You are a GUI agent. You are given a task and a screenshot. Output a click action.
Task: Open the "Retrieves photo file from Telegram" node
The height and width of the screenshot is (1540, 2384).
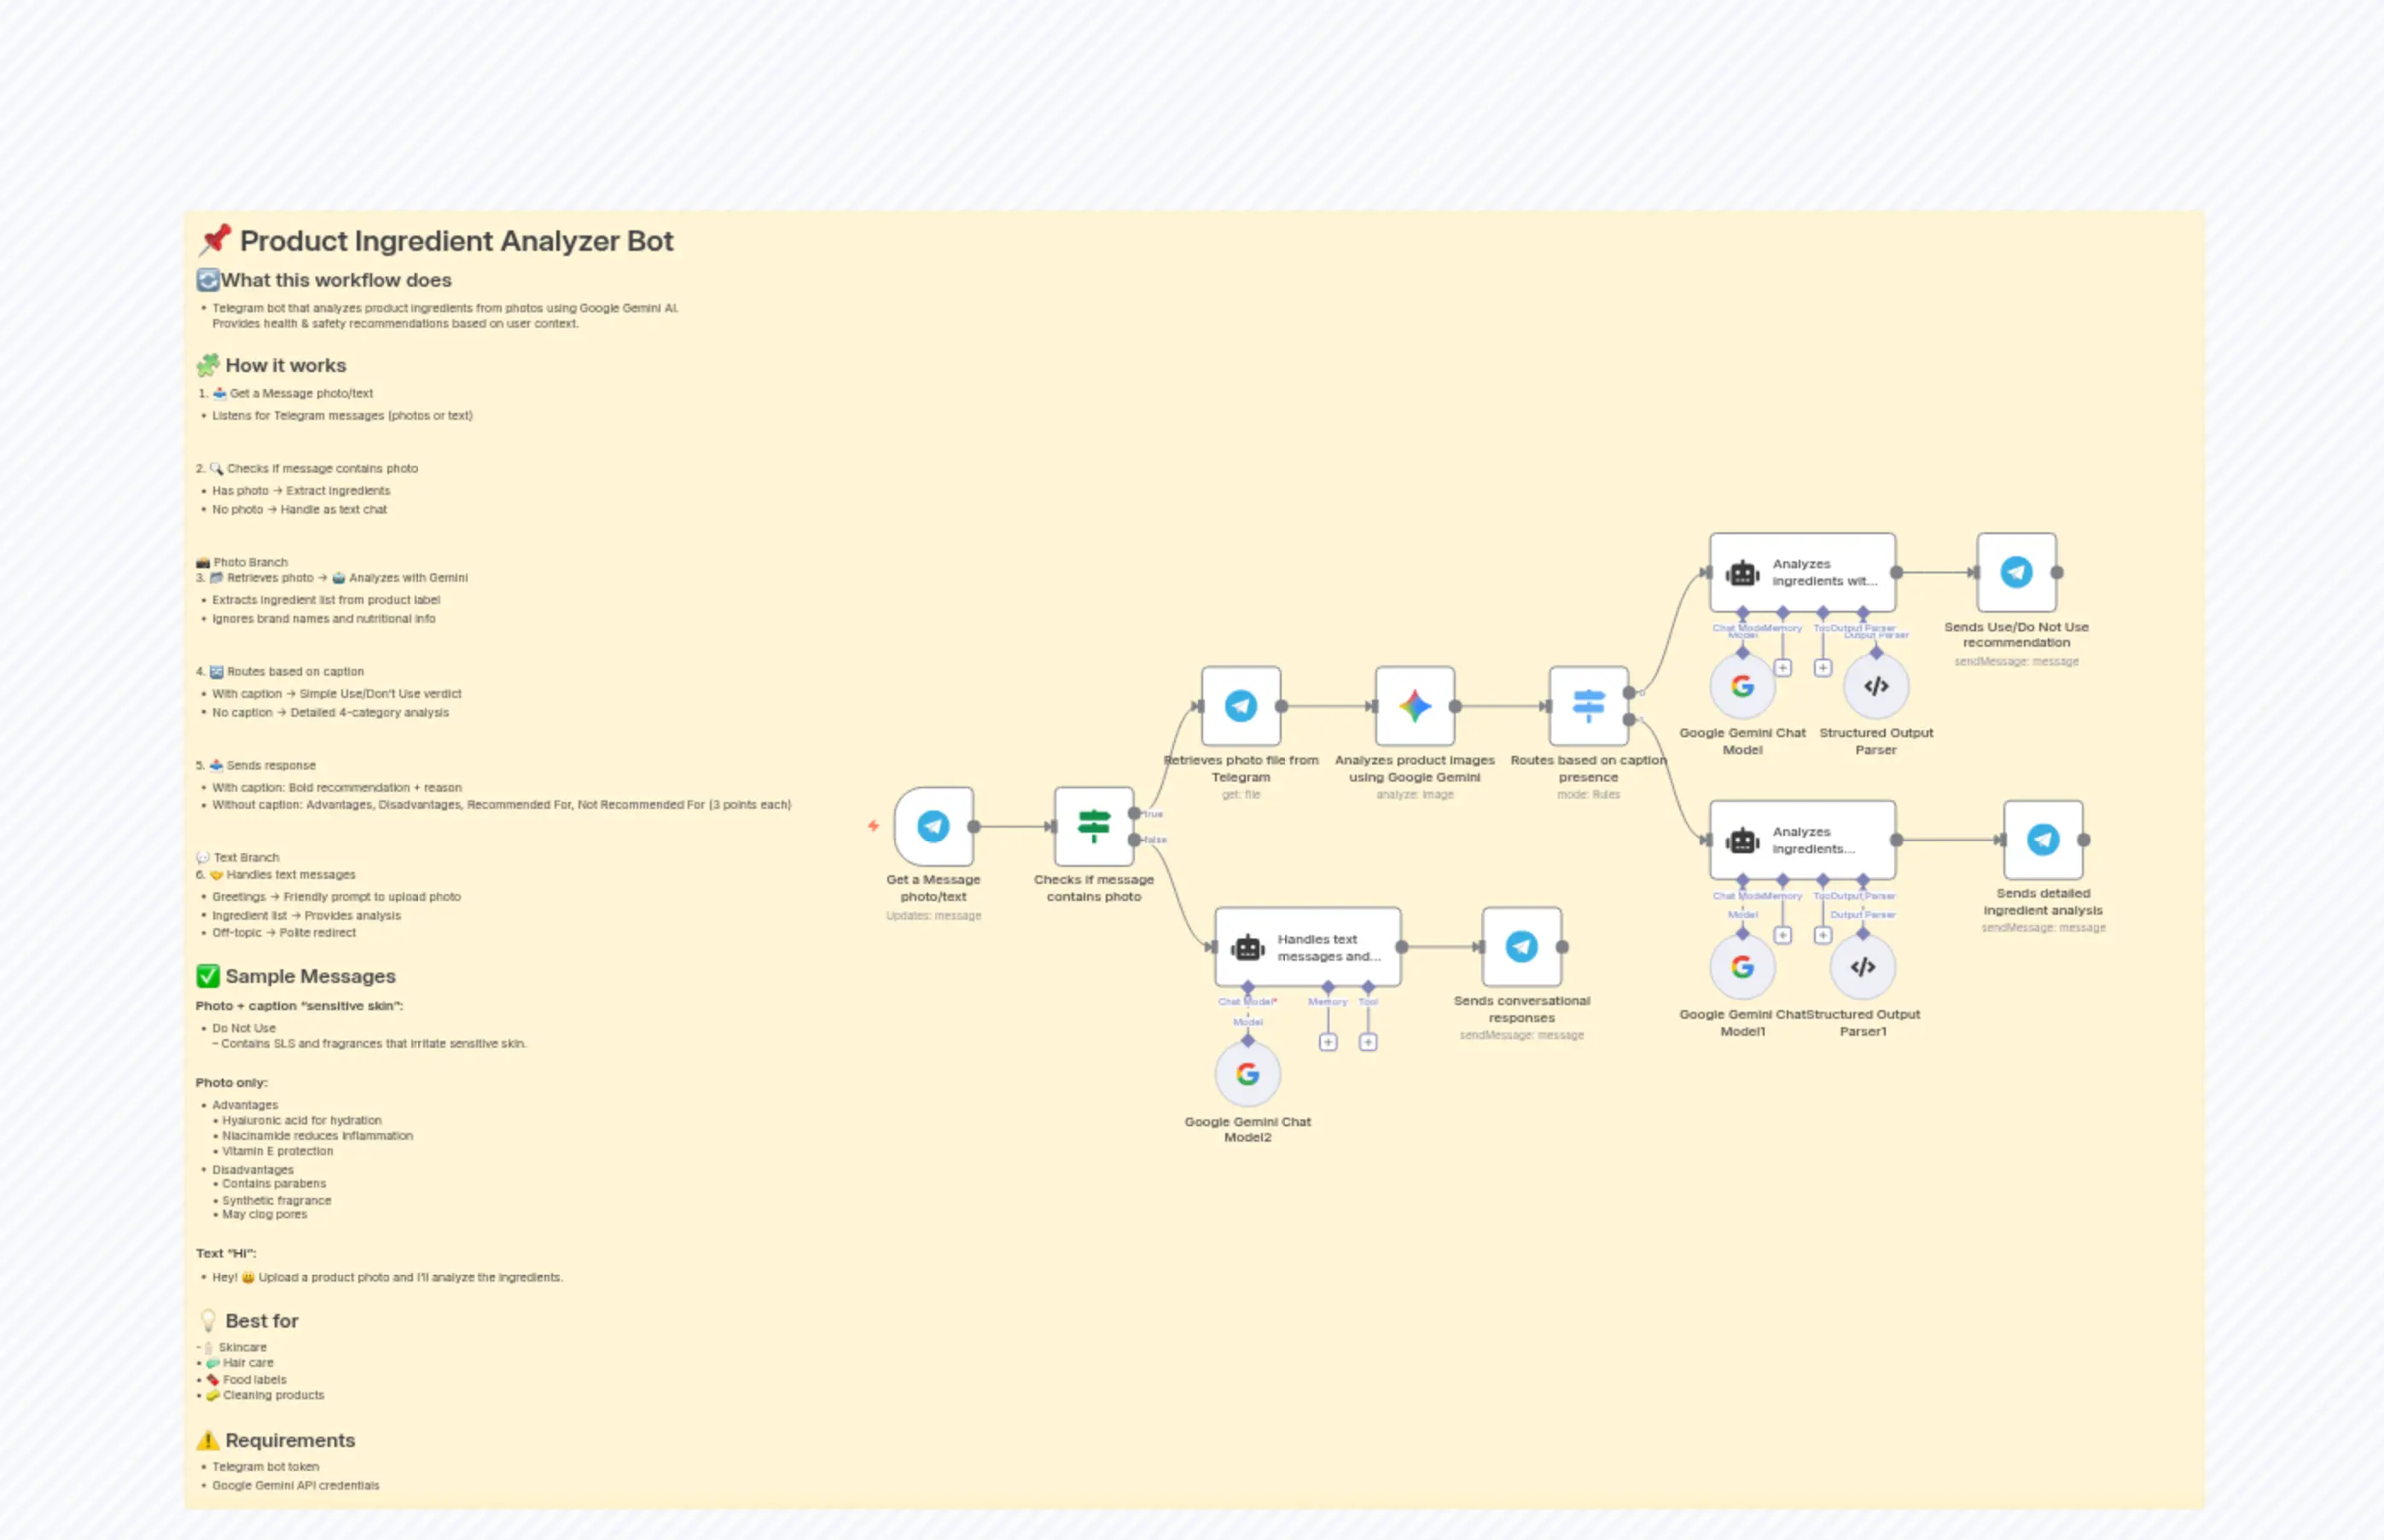point(1242,705)
